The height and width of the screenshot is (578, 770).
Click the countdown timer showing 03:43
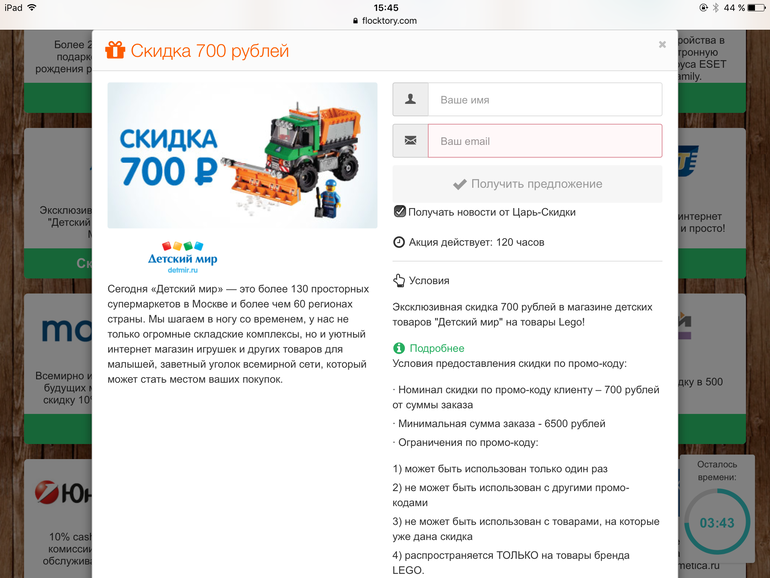coord(717,523)
